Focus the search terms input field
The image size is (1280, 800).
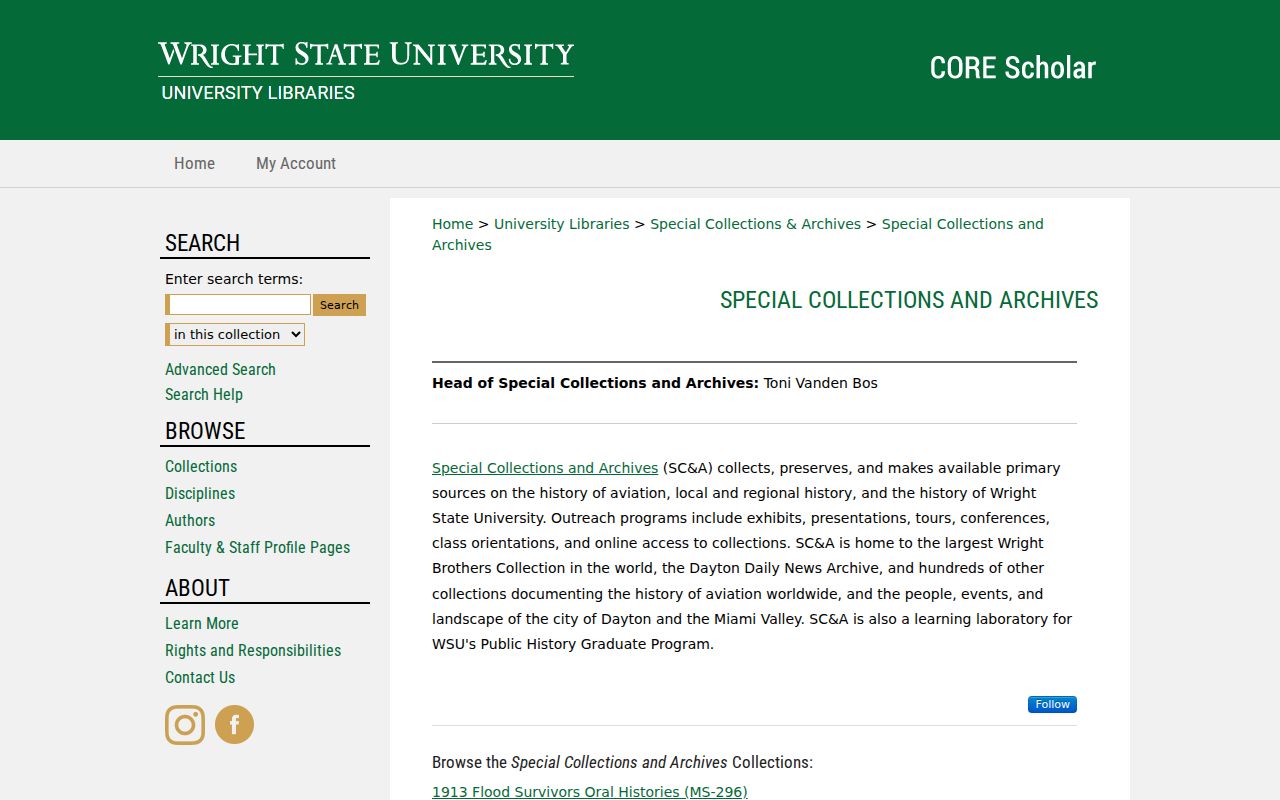pos(238,305)
